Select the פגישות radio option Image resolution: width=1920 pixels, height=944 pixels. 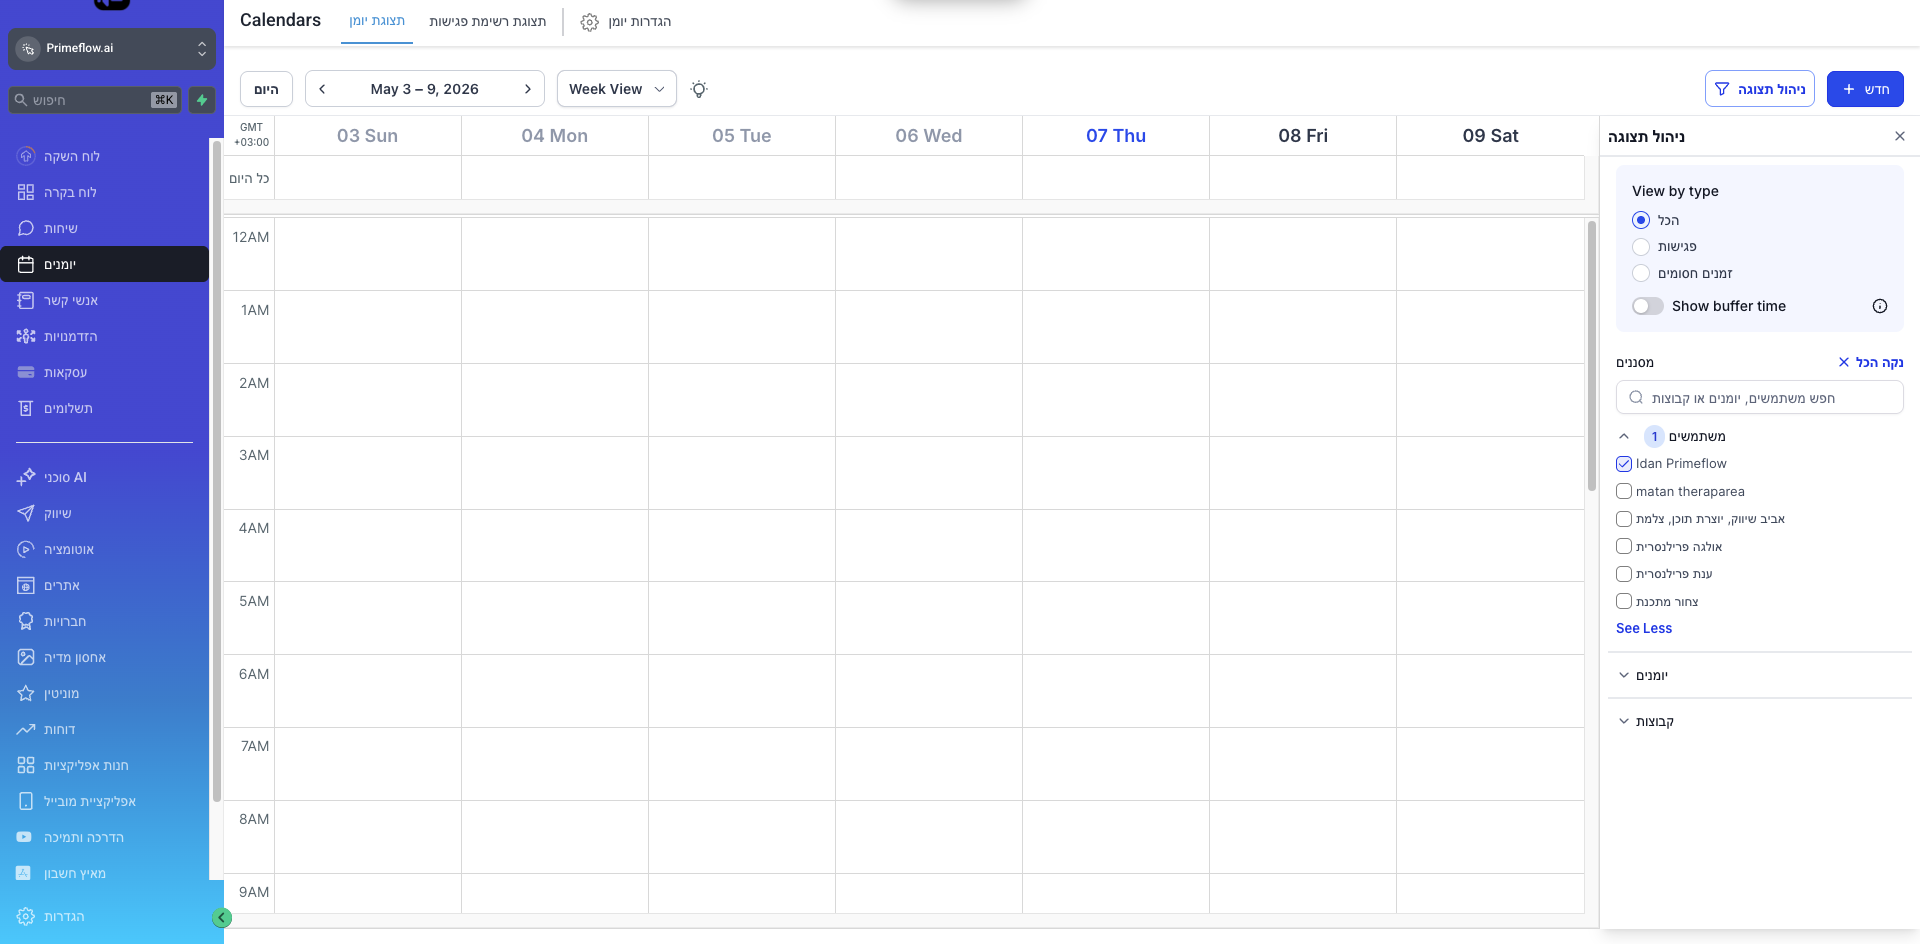coord(1641,246)
